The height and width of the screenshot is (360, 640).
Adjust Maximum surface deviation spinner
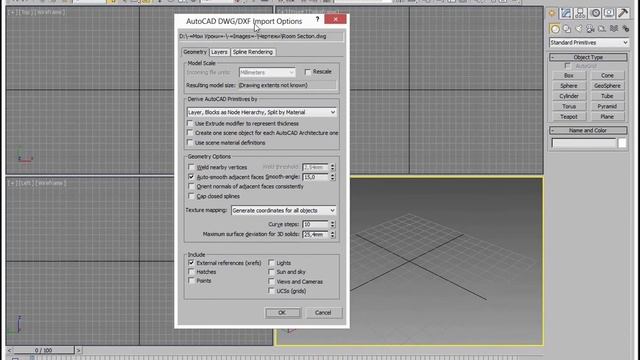(x=332, y=234)
